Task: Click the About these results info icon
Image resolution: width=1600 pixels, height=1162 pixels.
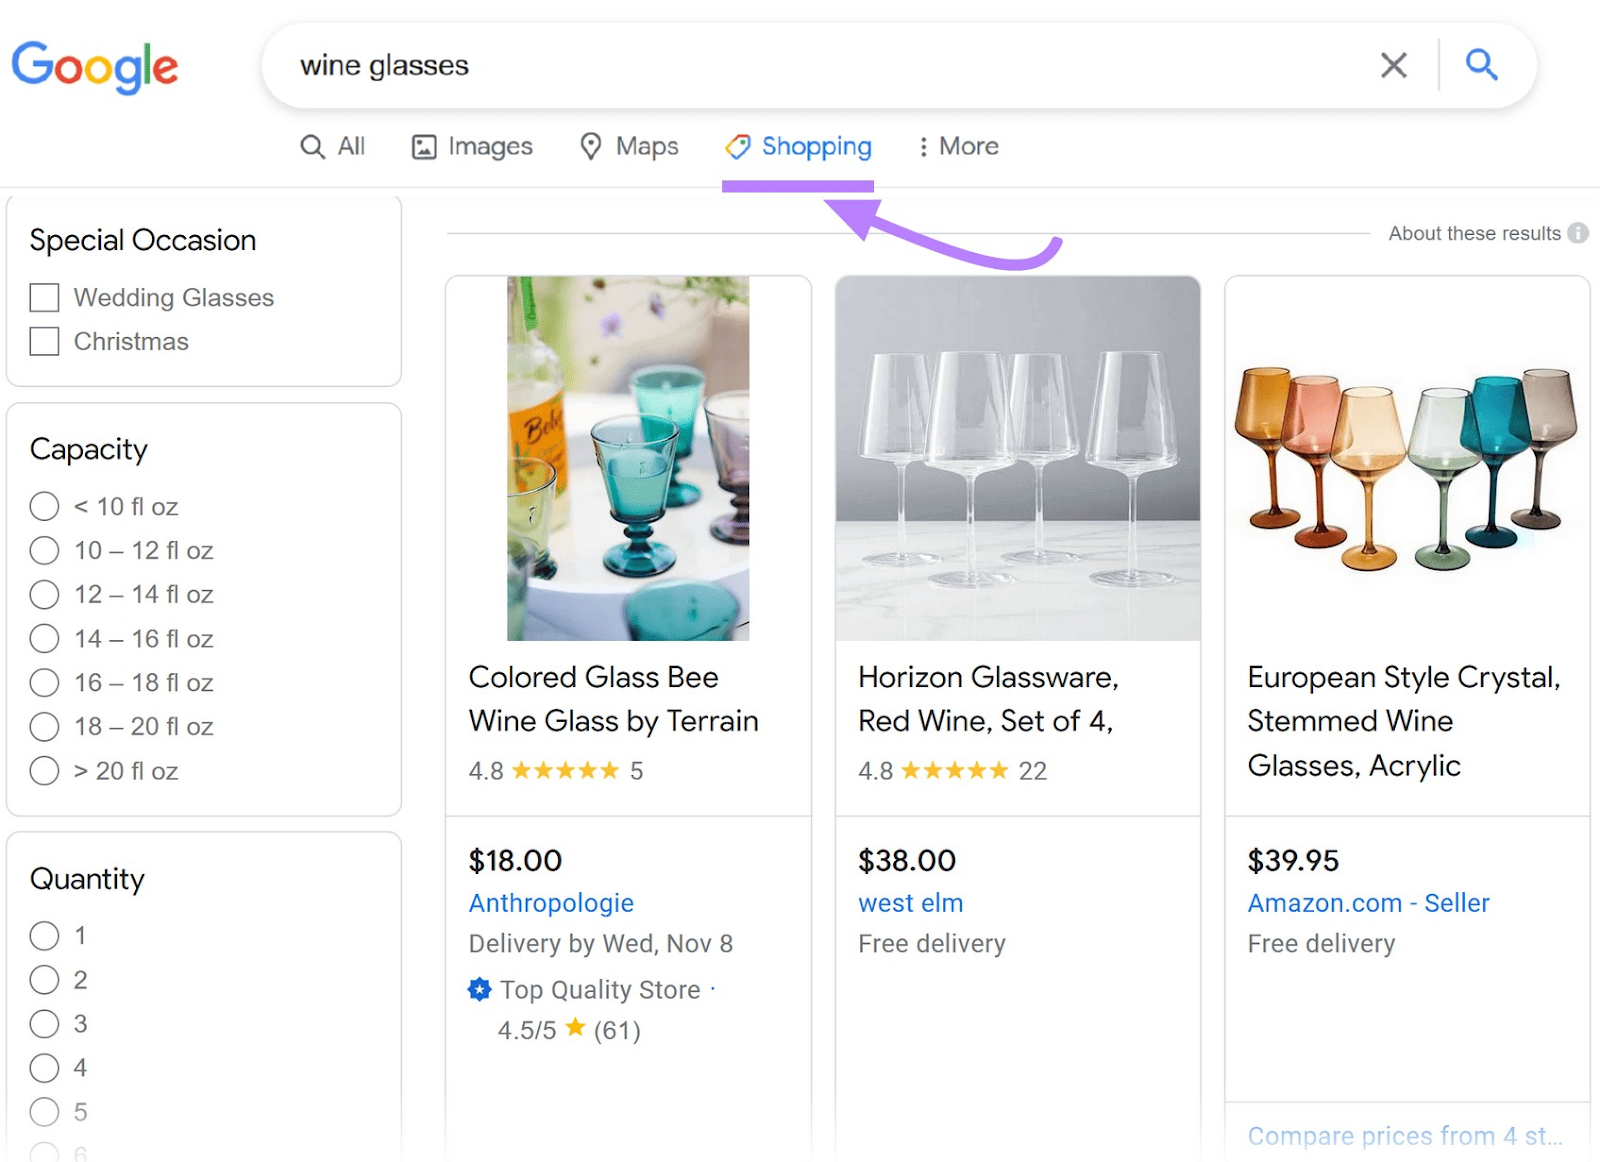Action: click(1578, 233)
